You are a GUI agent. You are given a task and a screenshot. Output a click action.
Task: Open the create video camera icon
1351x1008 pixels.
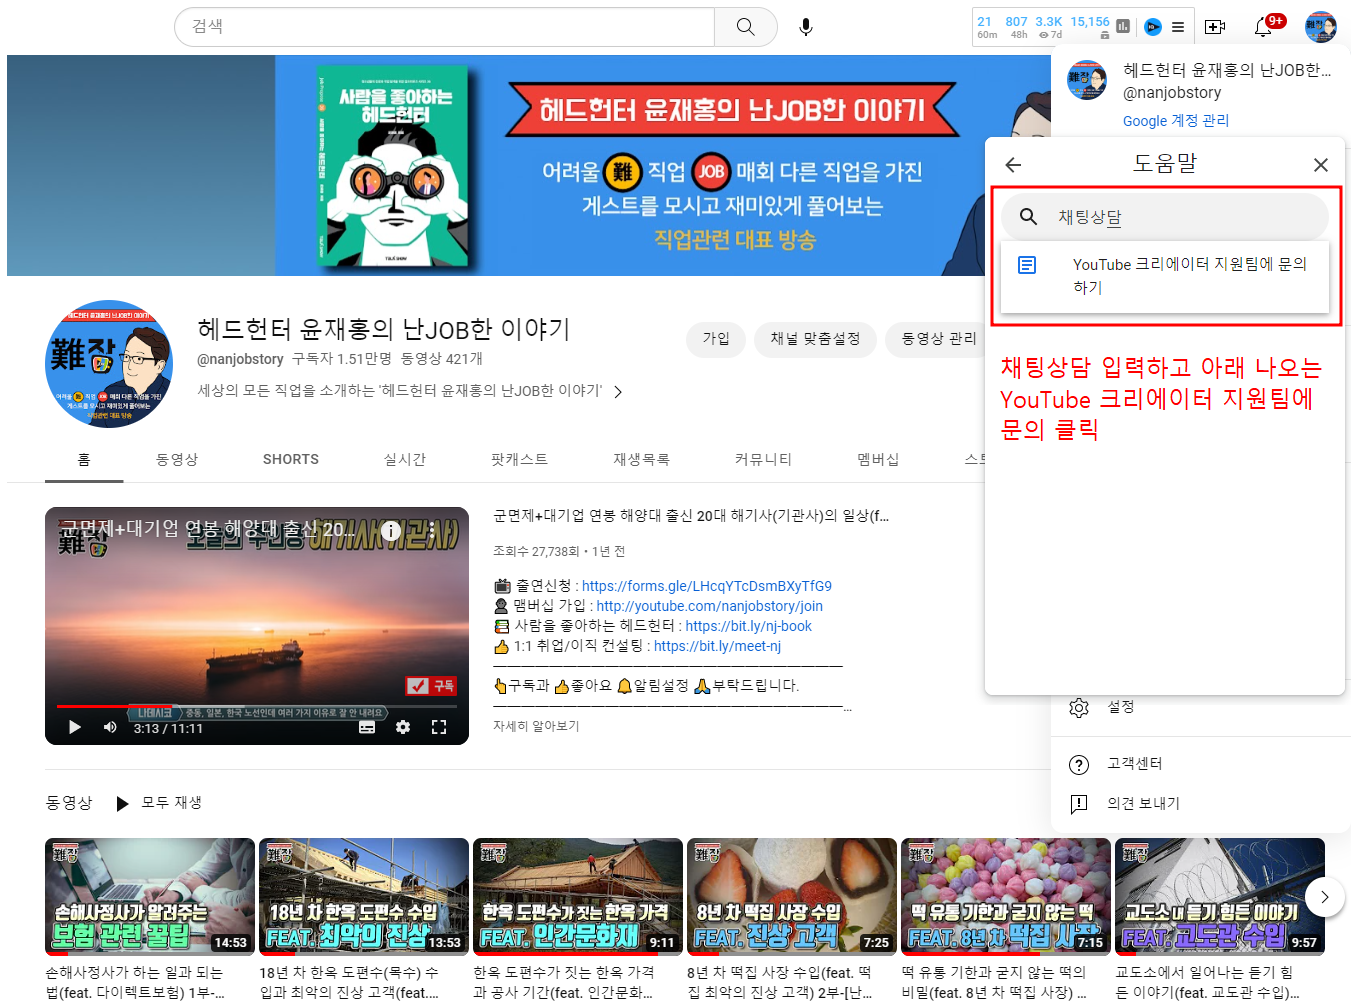[x=1215, y=27]
